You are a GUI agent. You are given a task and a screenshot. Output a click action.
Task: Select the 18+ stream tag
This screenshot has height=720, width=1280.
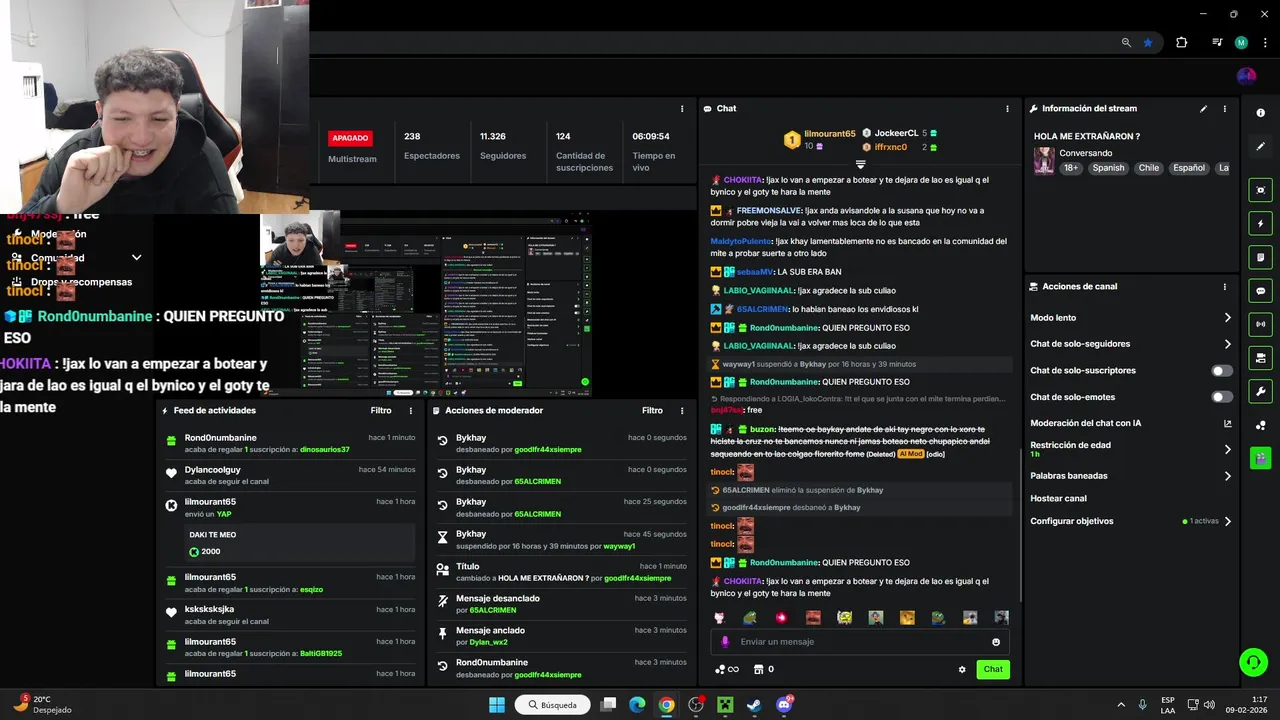coord(1071,168)
